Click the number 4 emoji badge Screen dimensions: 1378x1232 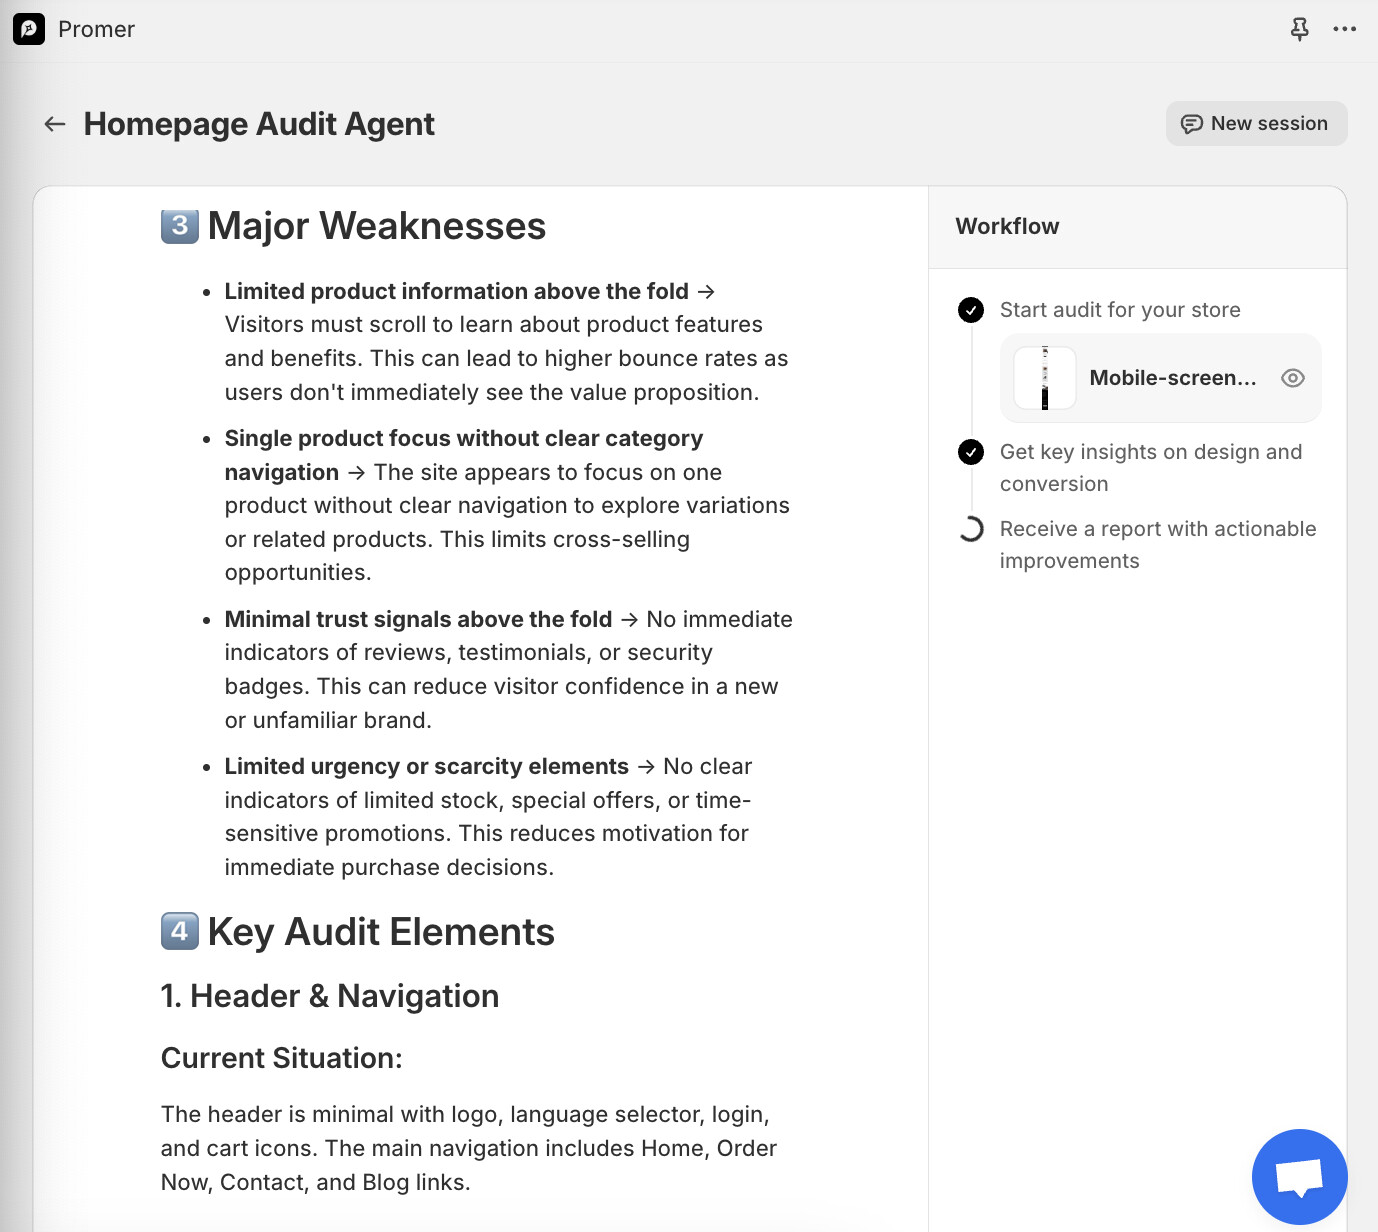point(180,932)
